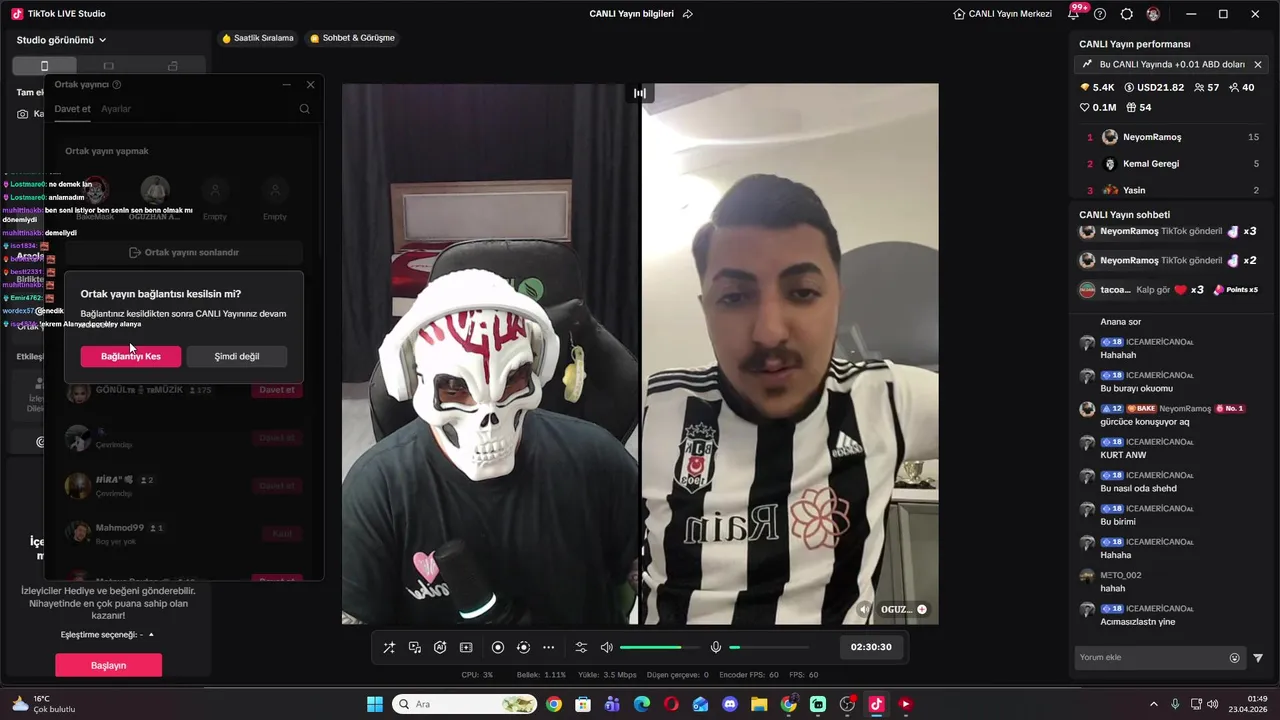The image size is (1280, 720).
Task: Dismiss dialog with Şimdi değil
Action: point(237,356)
